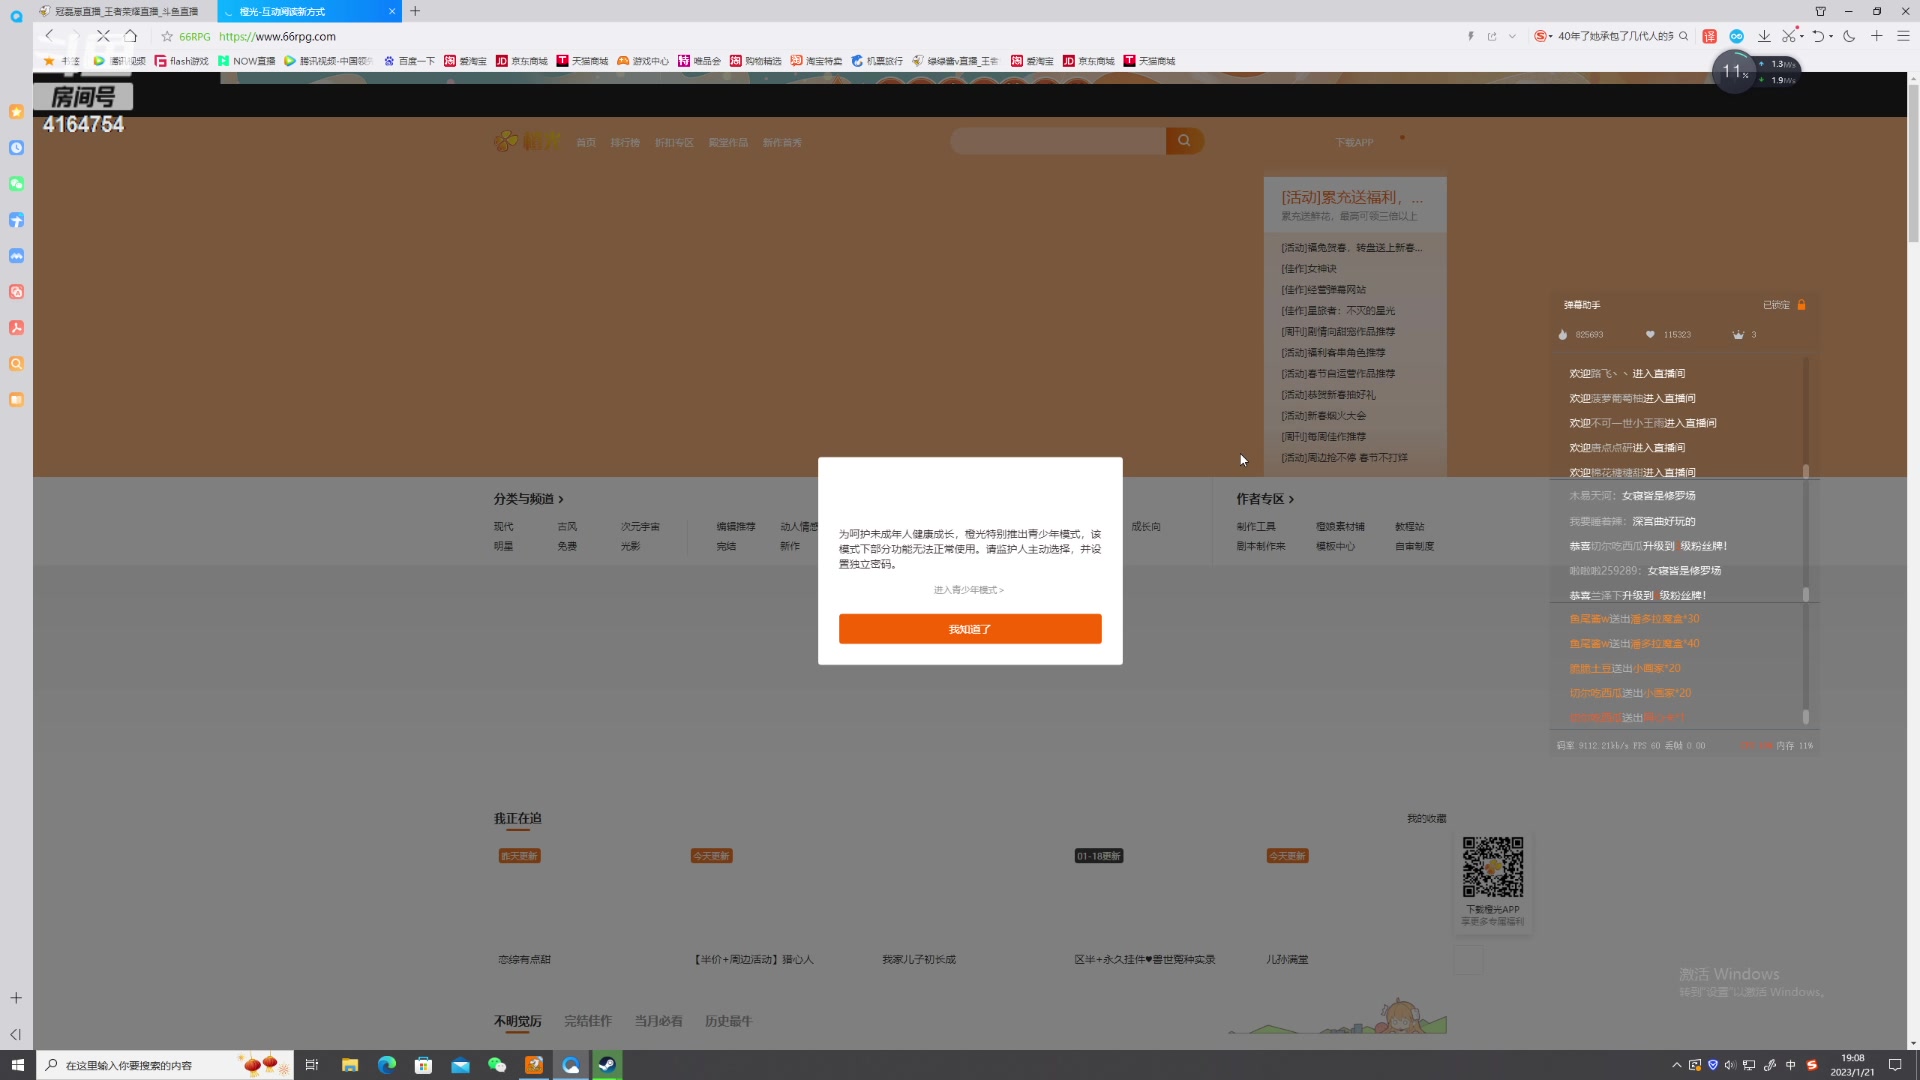Screen dimensions: 1920x1080
Task: Click the browser sidebar add plus icon
Action: [x=16, y=998]
